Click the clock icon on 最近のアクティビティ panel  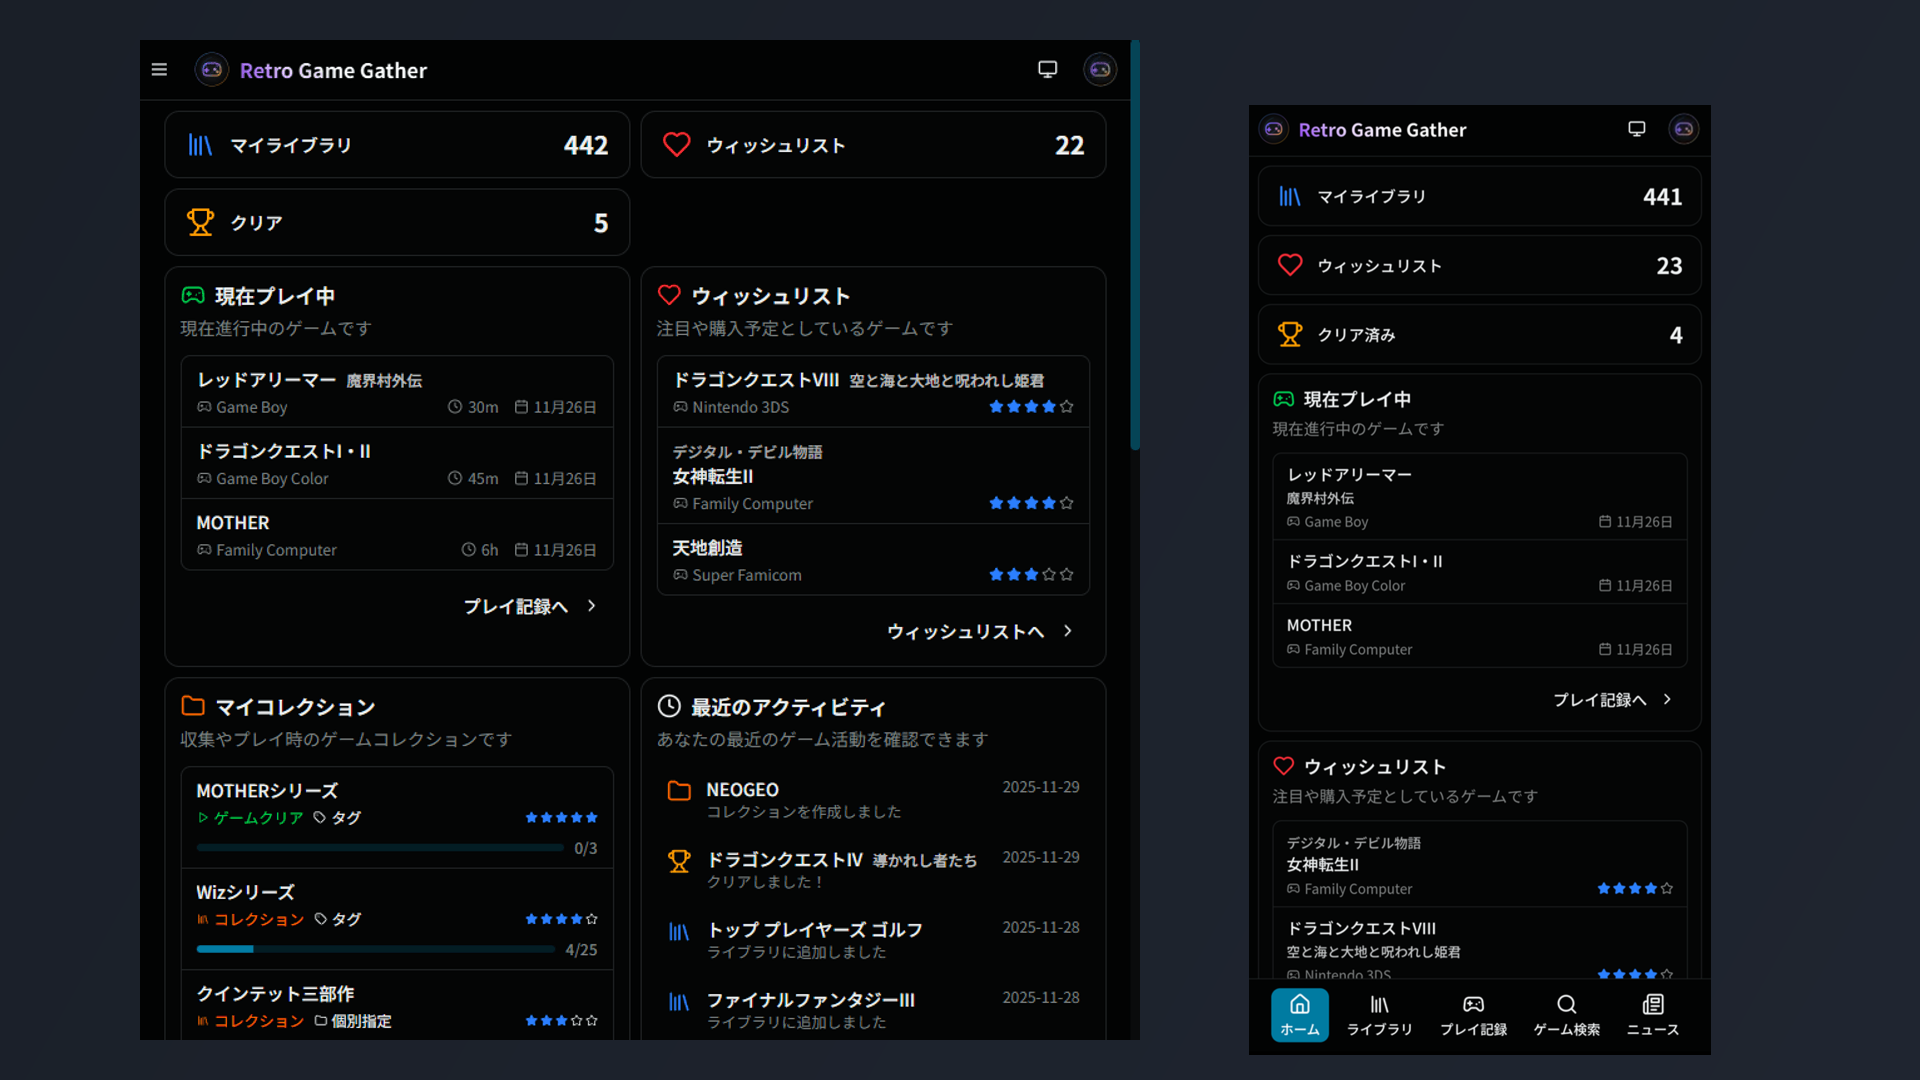[670, 707]
